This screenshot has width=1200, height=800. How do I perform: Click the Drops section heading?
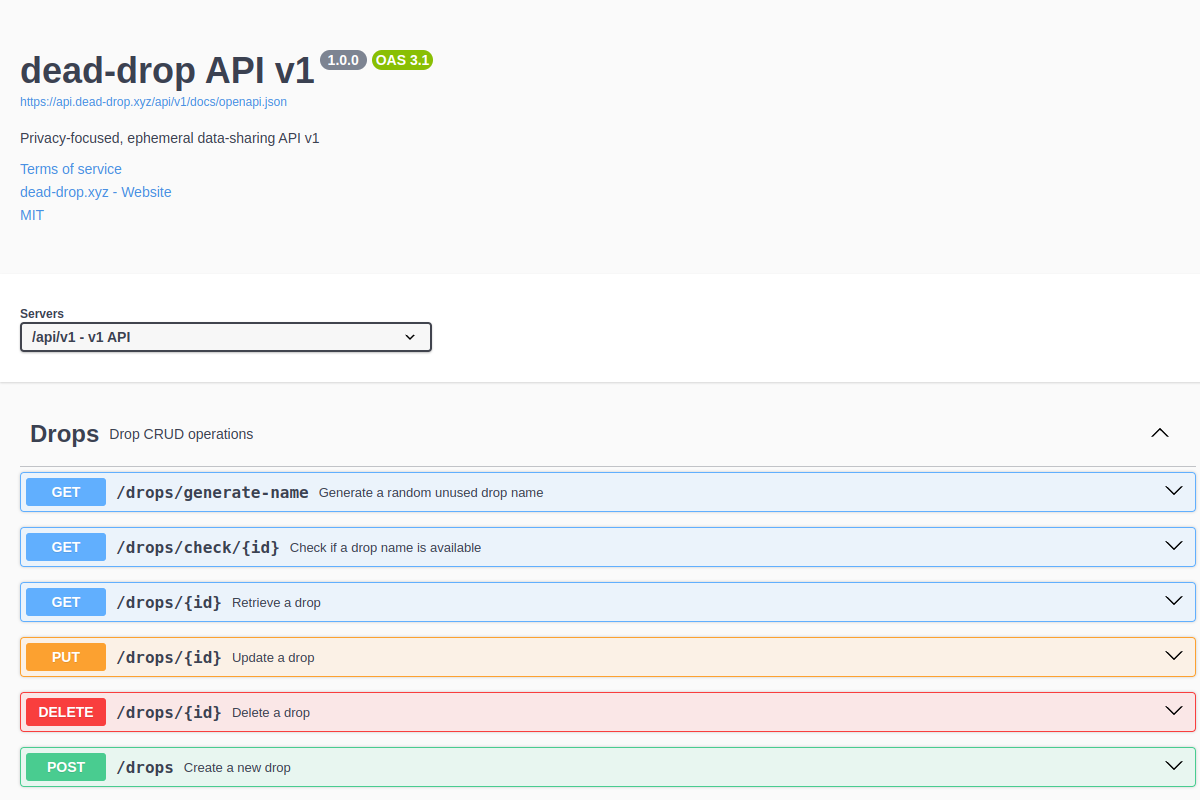(x=64, y=434)
